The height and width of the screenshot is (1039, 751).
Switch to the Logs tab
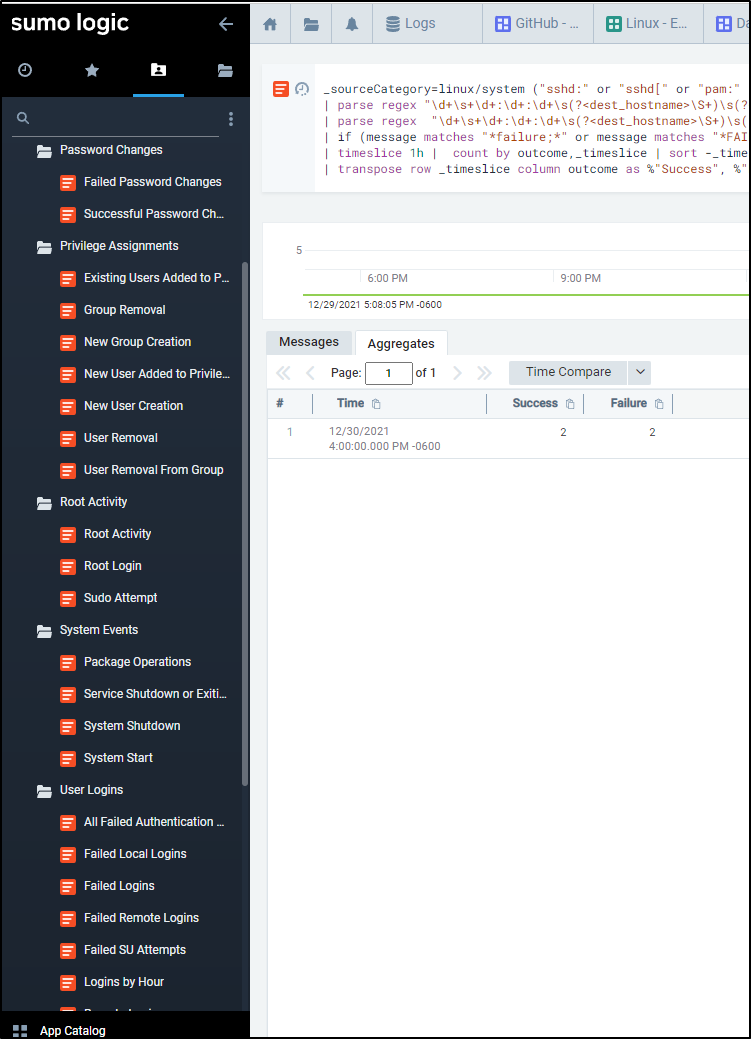[428, 24]
